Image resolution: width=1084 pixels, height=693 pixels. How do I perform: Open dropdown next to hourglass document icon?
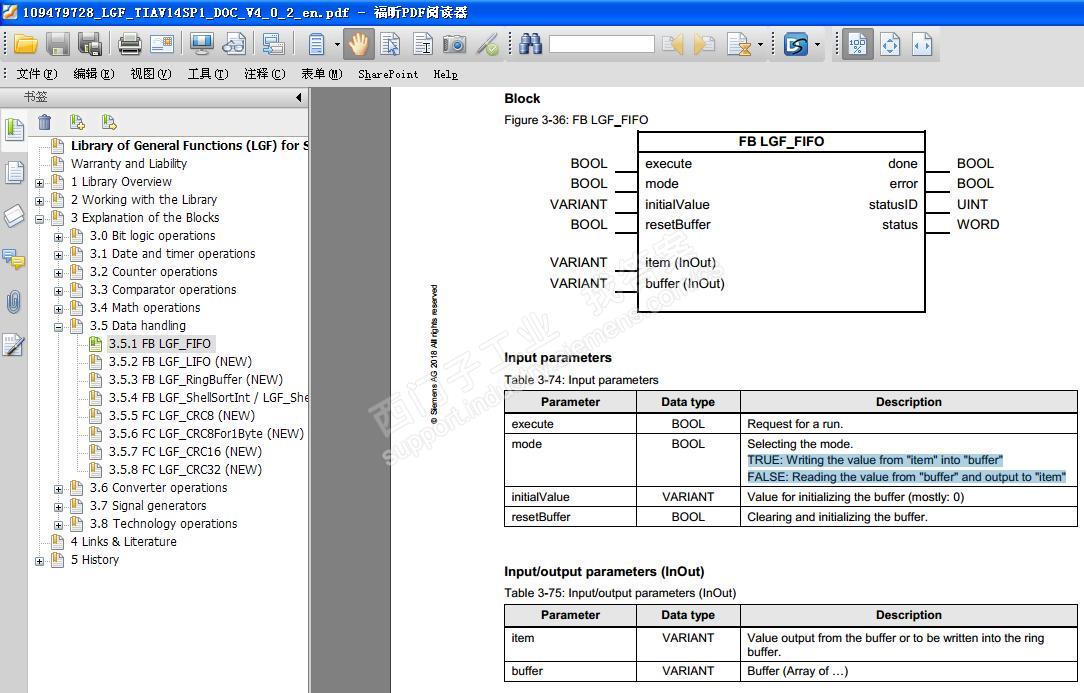(x=760, y=45)
